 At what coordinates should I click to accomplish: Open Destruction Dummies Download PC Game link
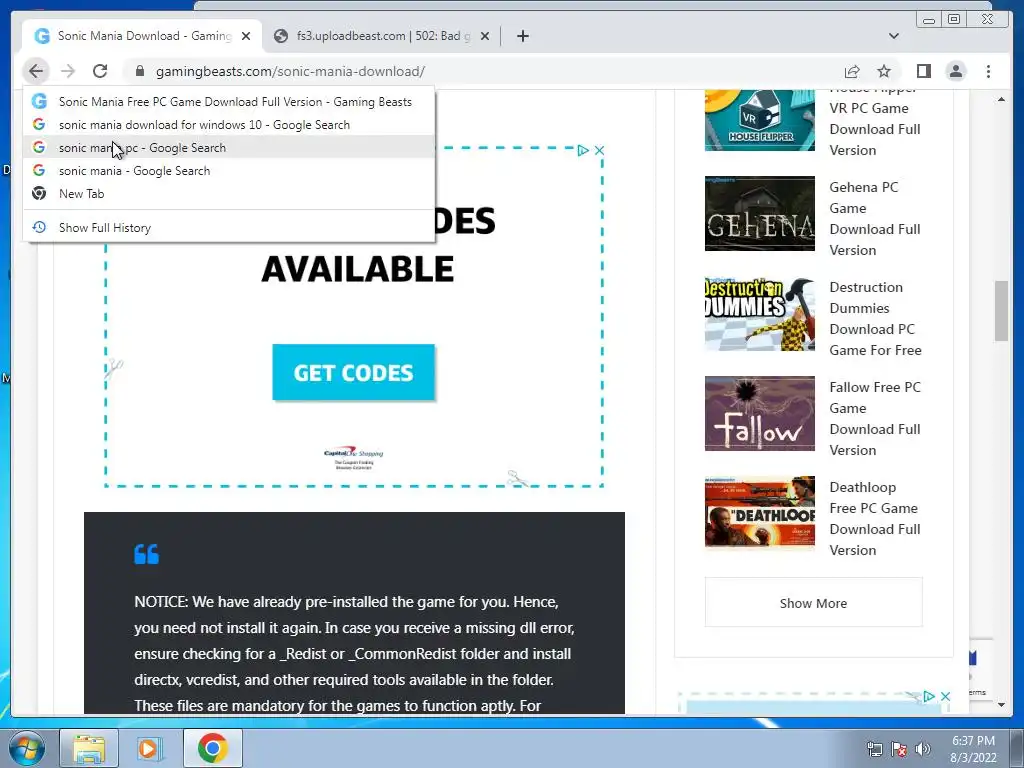coord(875,319)
